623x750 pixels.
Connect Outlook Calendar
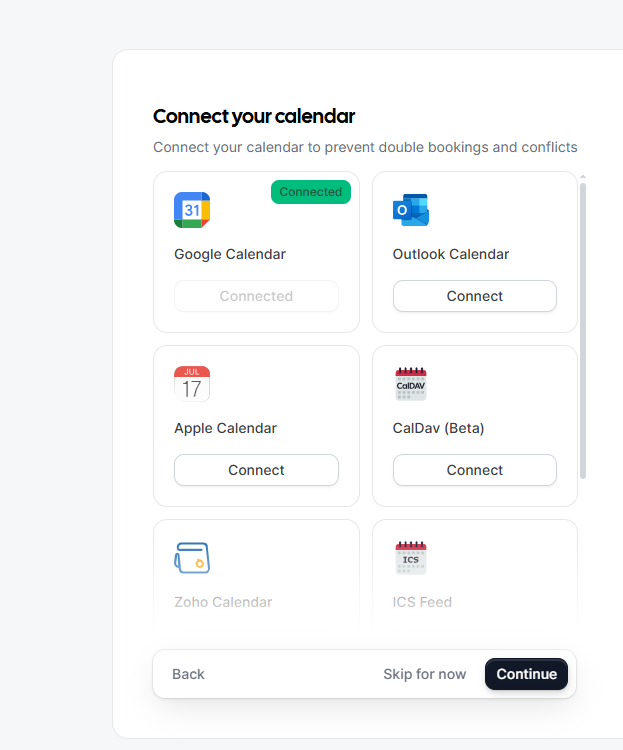474,296
